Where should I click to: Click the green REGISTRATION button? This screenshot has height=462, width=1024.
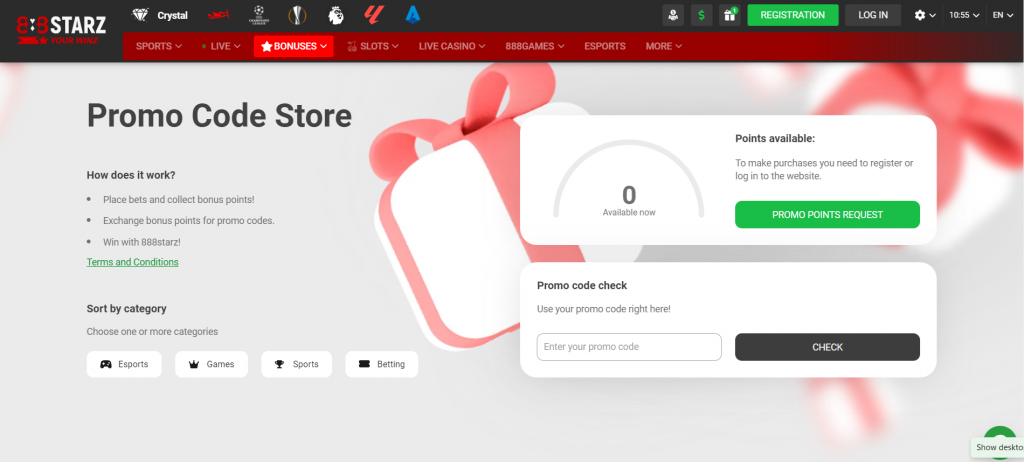coord(793,15)
